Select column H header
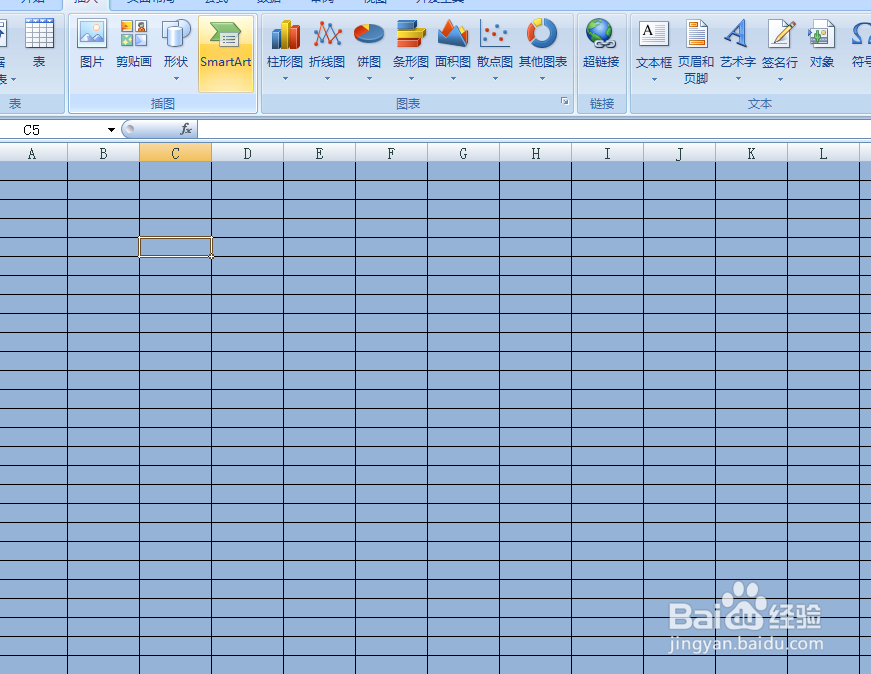Image resolution: width=871 pixels, height=674 pixels. pos(535,153)
